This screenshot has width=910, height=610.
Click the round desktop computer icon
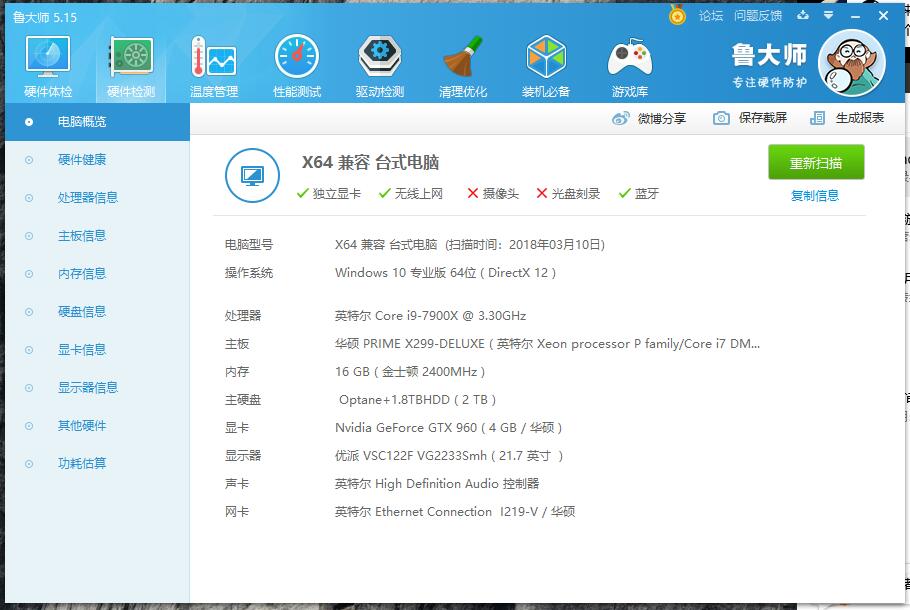click(252, 175)
